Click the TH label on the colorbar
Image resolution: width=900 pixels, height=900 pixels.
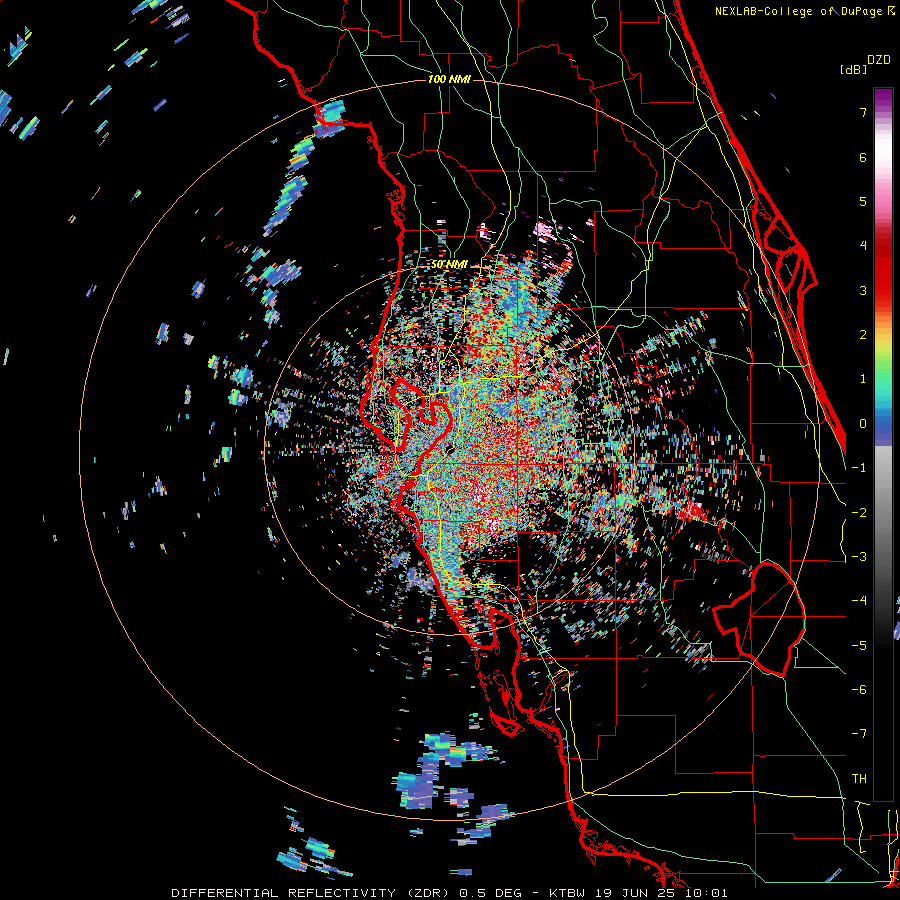pos(859,779)
